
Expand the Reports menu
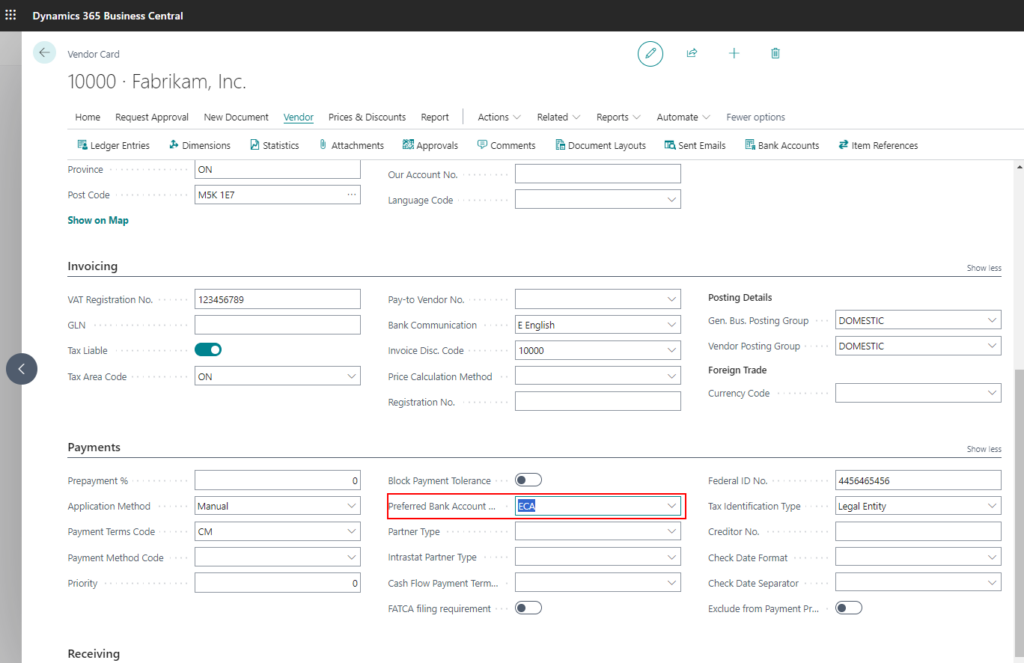618,117
